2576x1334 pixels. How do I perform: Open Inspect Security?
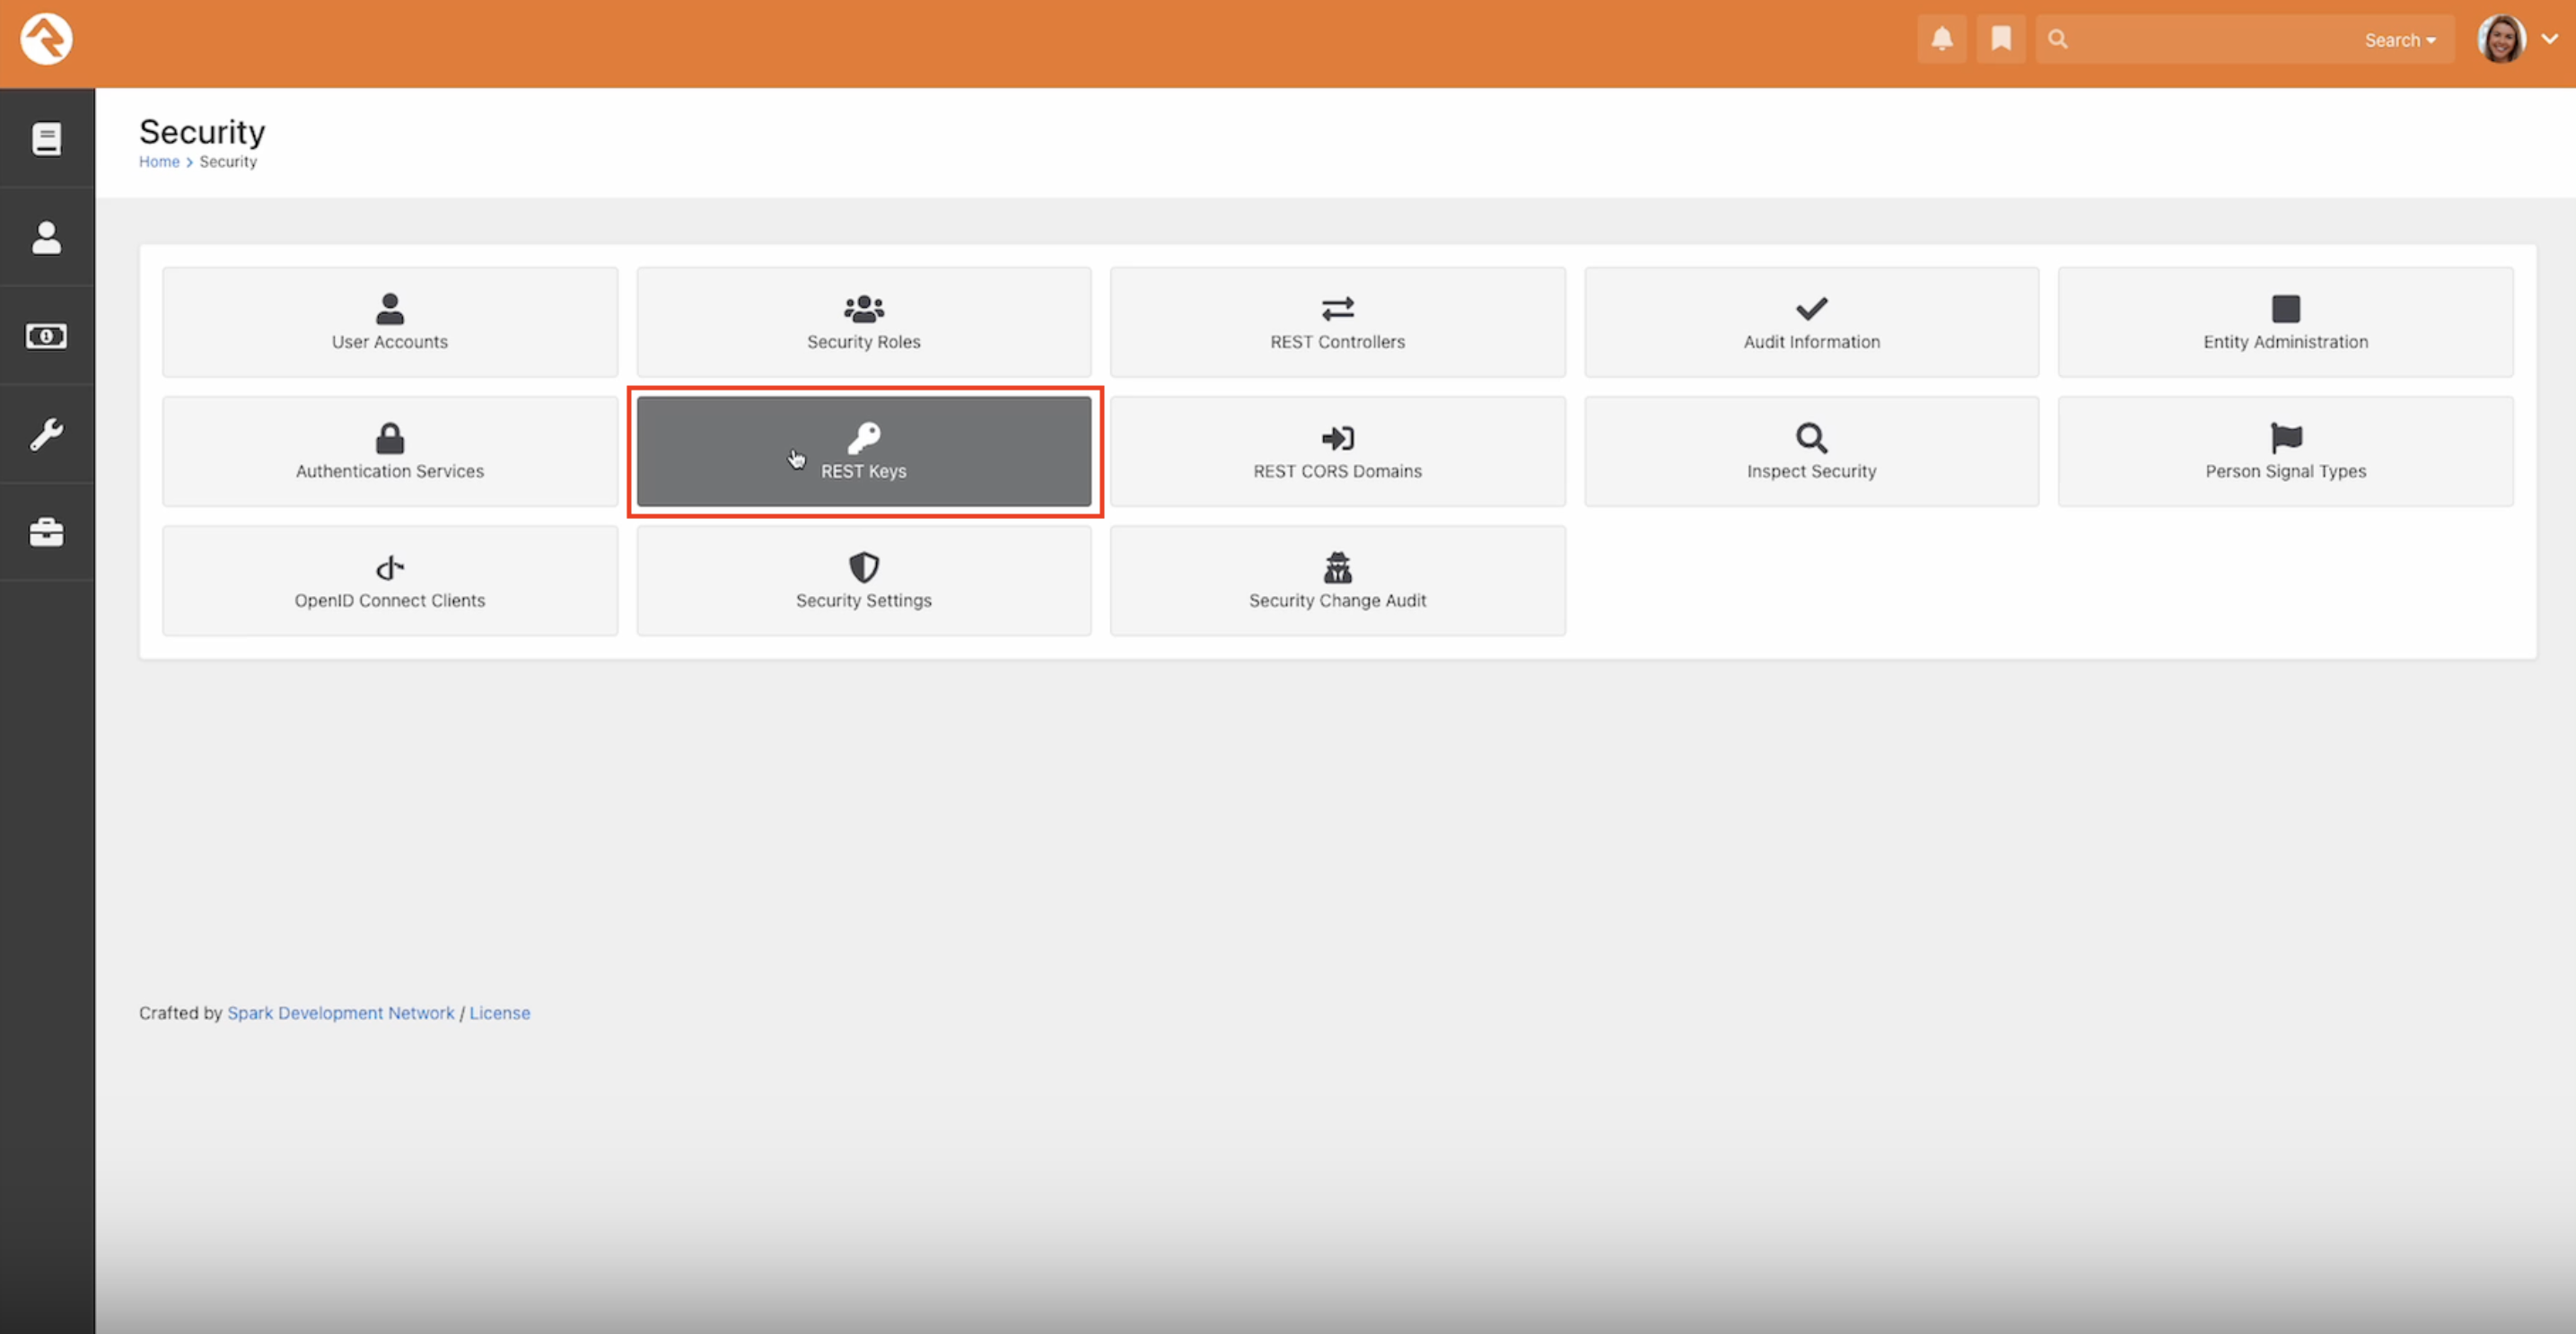click(1811, 452)
